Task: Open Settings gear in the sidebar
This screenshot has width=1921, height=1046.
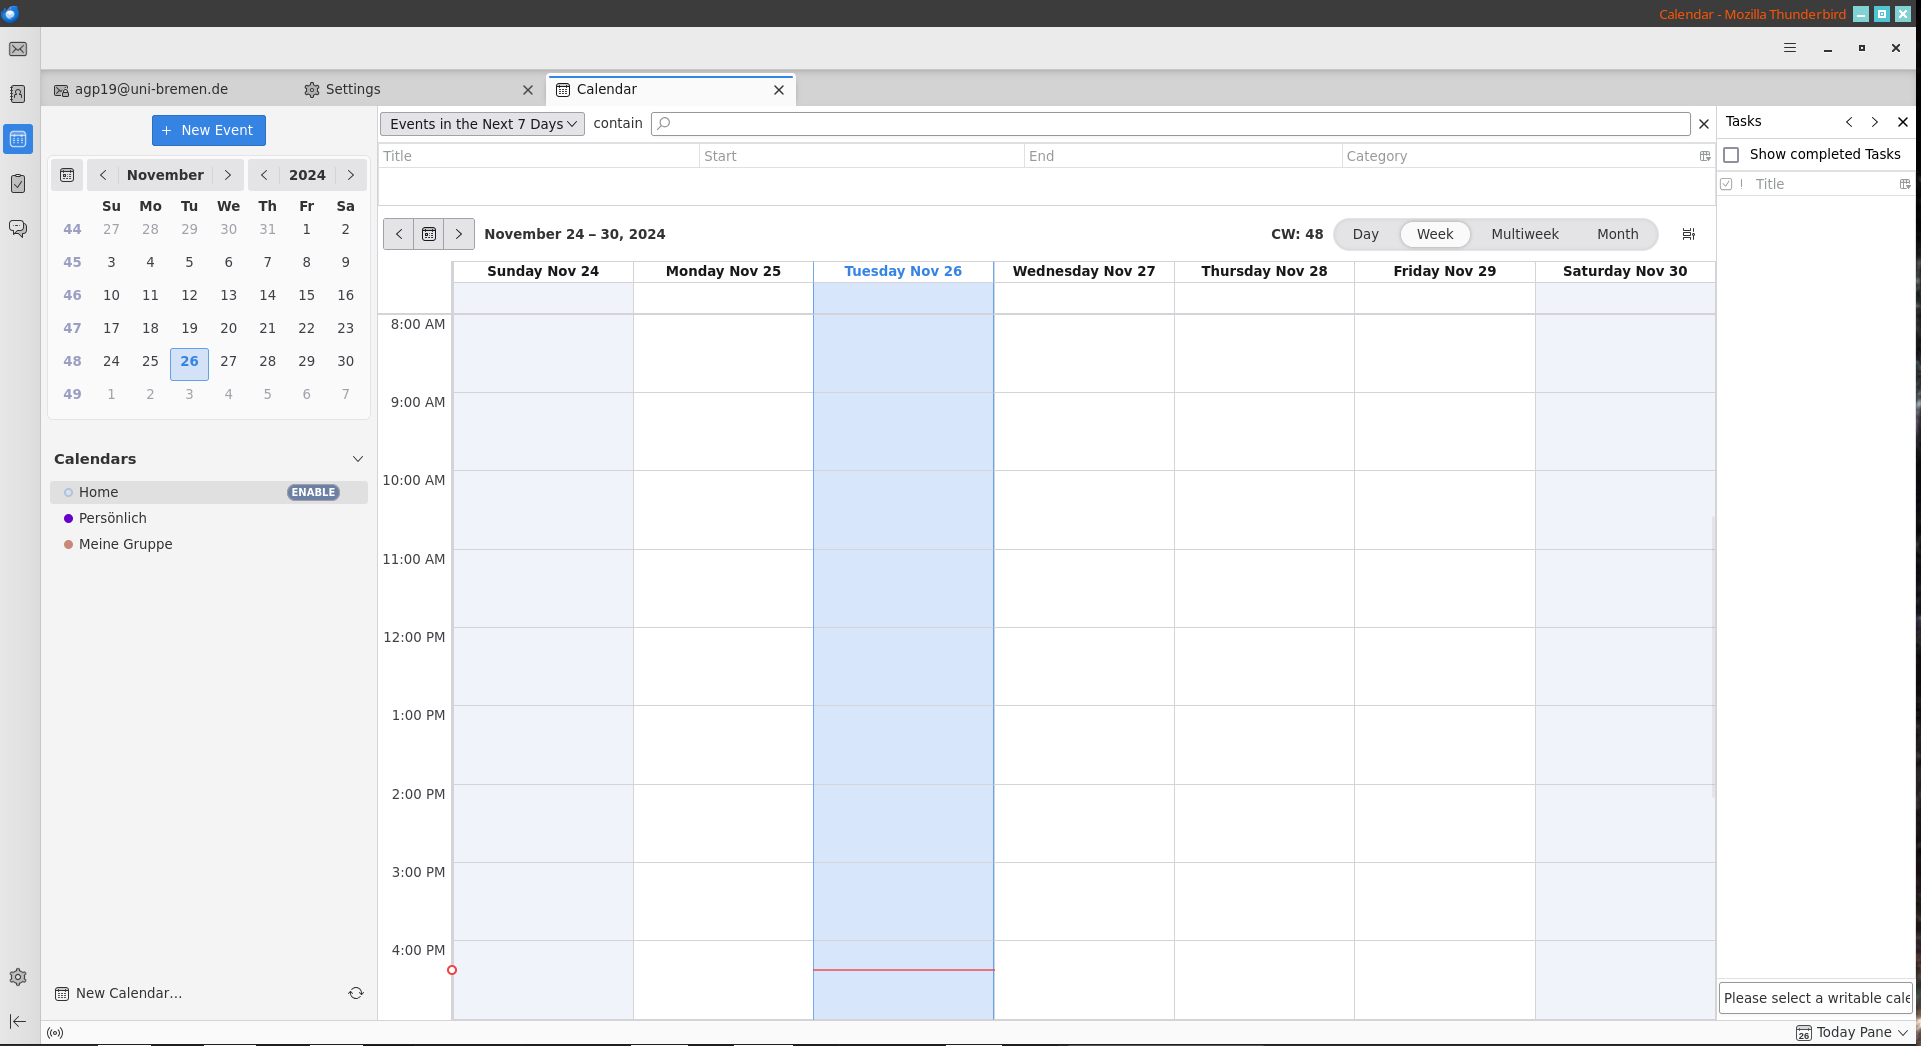Action: (18, 977)
